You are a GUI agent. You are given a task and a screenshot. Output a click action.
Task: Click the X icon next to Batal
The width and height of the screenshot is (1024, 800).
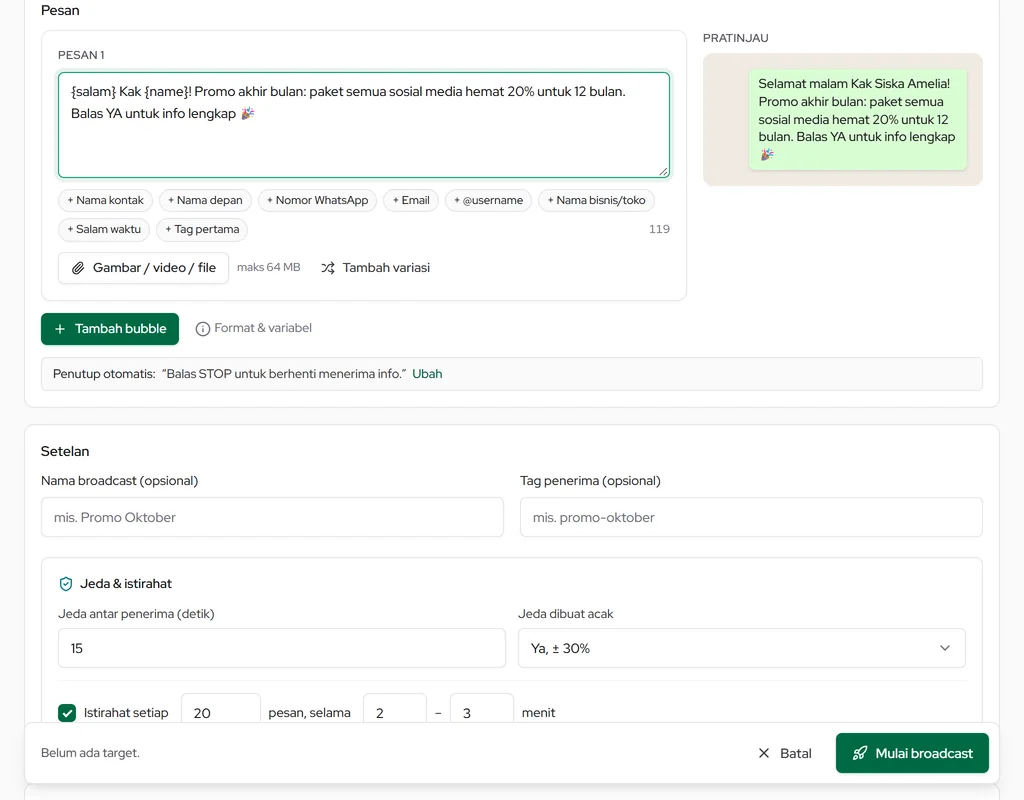(x=763, y=753)
